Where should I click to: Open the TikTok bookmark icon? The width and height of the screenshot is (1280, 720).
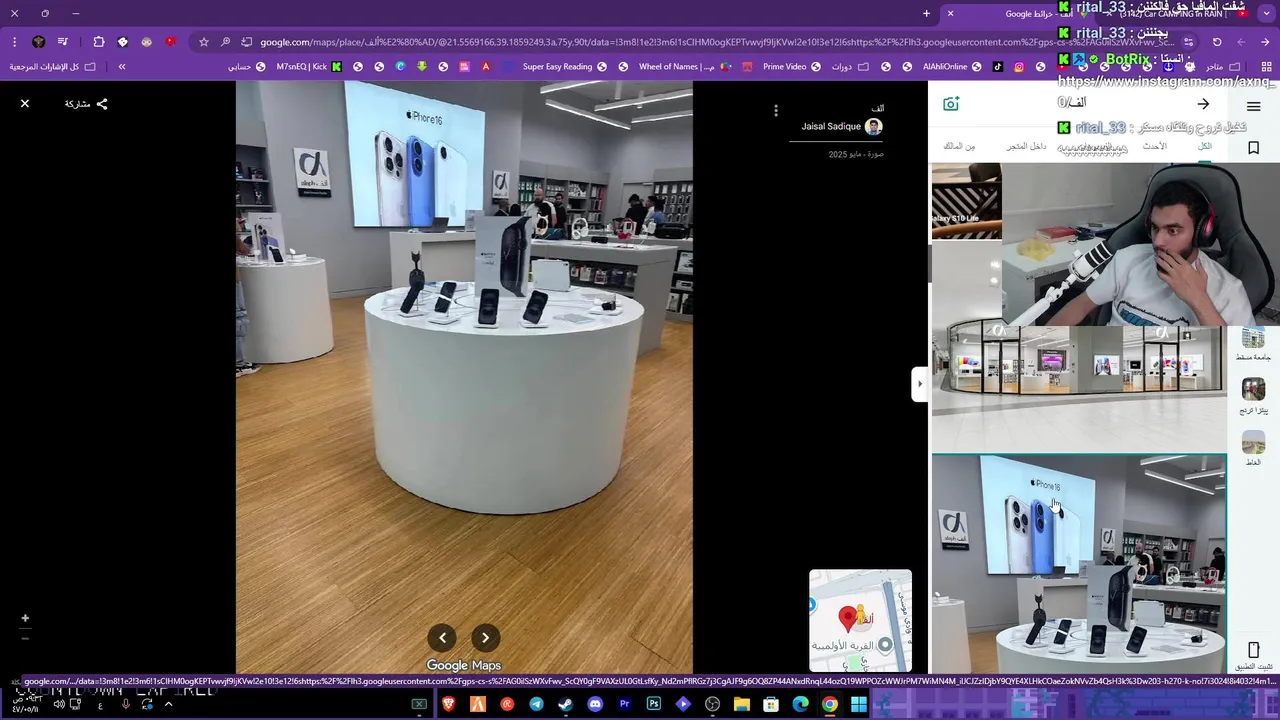pos(997,67)
